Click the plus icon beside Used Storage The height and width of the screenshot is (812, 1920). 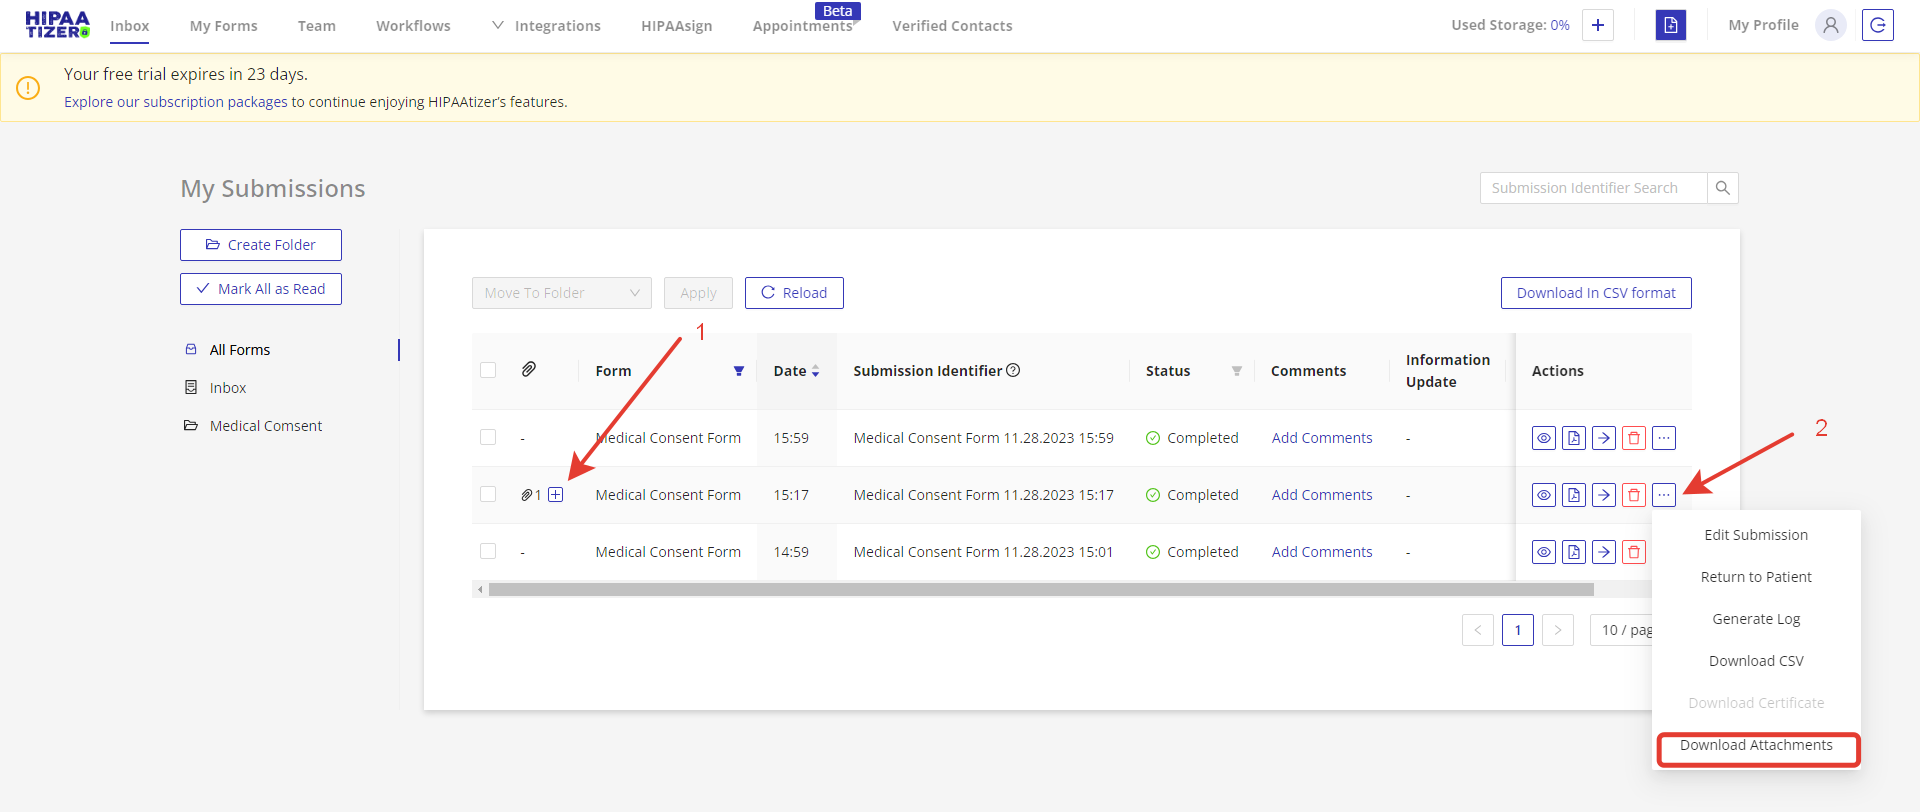click(x=1598, y=25)
